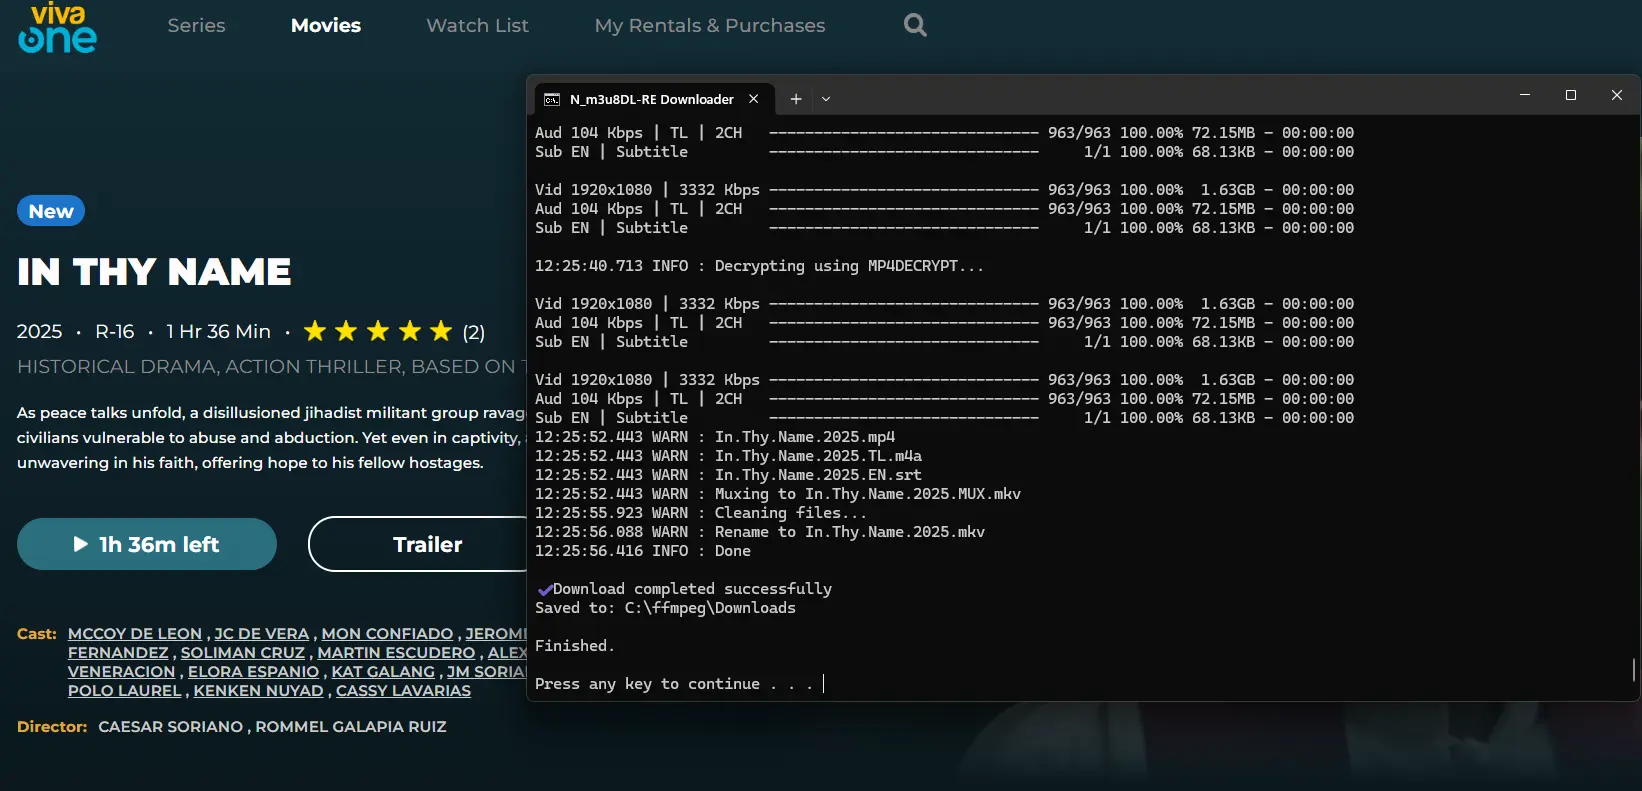Expand the terminal profile dropdown chevron
This screenshot has height=791, width=1642.
pos(826,99)
